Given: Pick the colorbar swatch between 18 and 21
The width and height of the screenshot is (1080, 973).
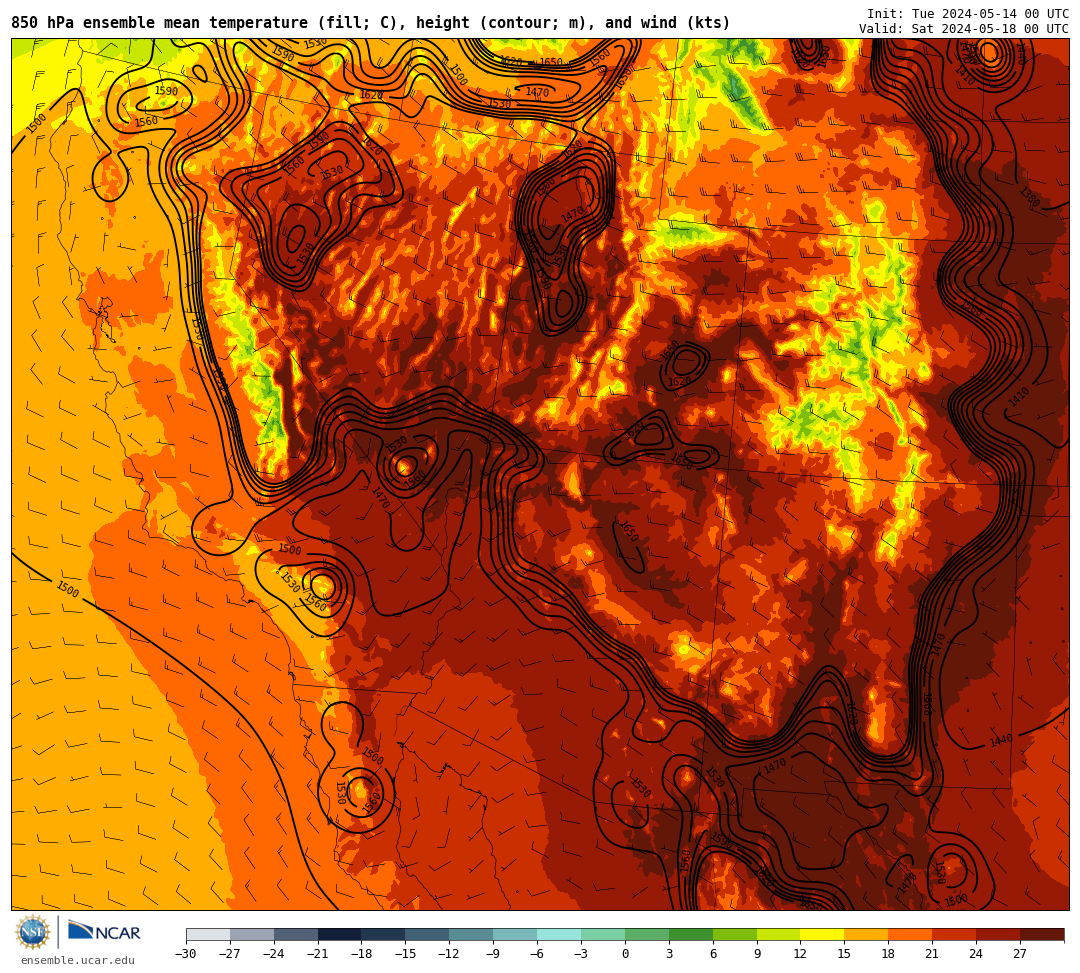Looking at the screenshot, I should [911, 934].
